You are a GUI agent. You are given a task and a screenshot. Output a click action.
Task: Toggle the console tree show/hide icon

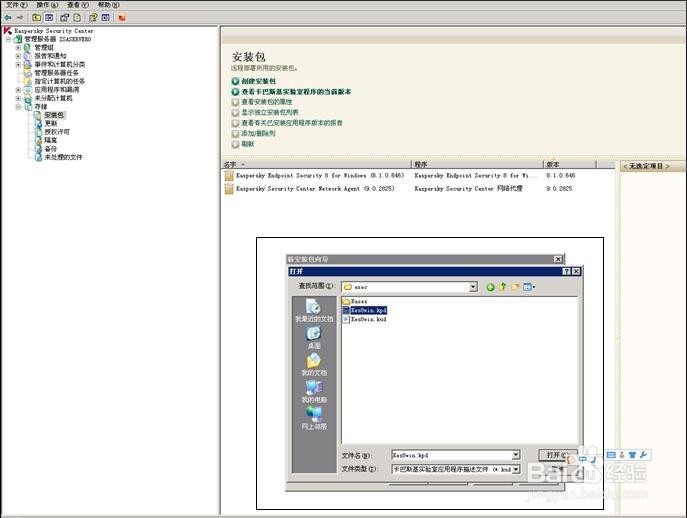[x=49, y=18]
